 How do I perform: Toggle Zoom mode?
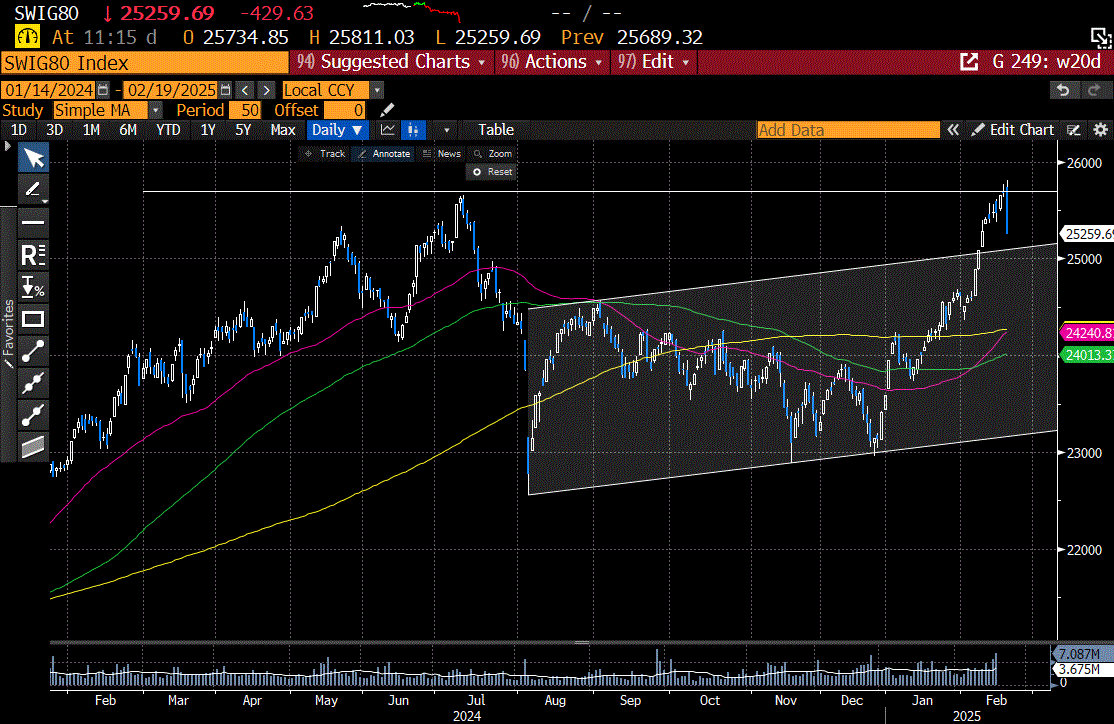pyautogui.click(x=492, y=153)
